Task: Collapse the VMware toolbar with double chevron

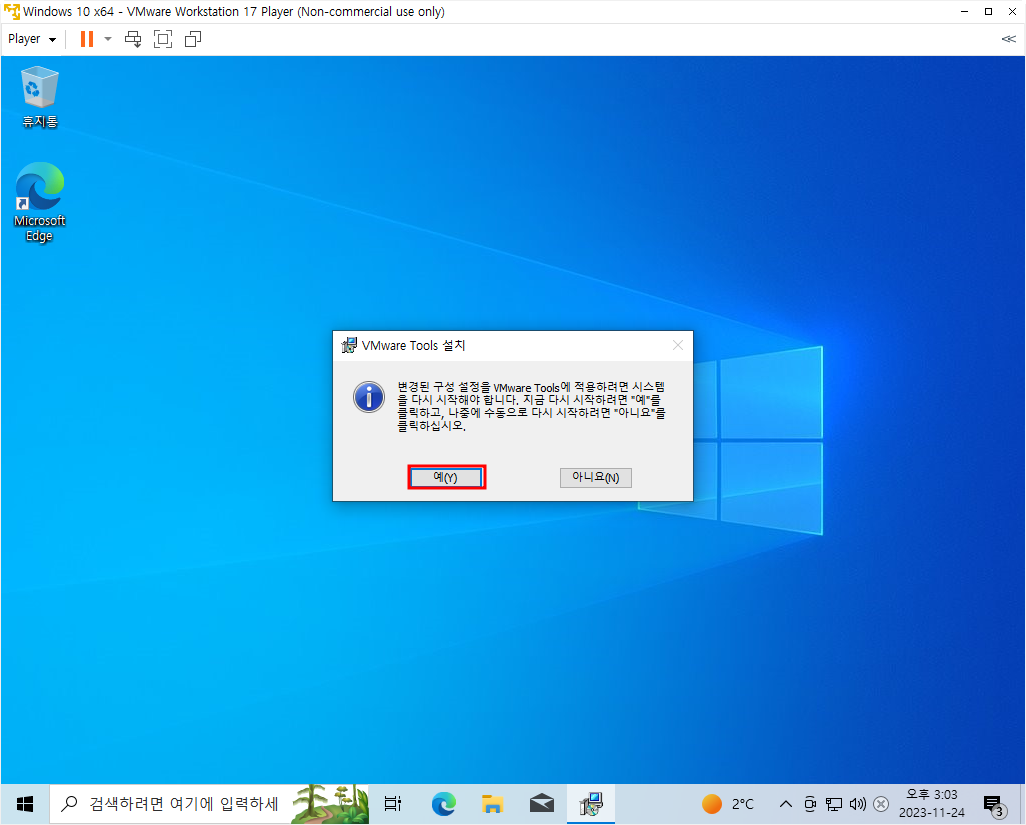Action: click(x=1008, y=39)
